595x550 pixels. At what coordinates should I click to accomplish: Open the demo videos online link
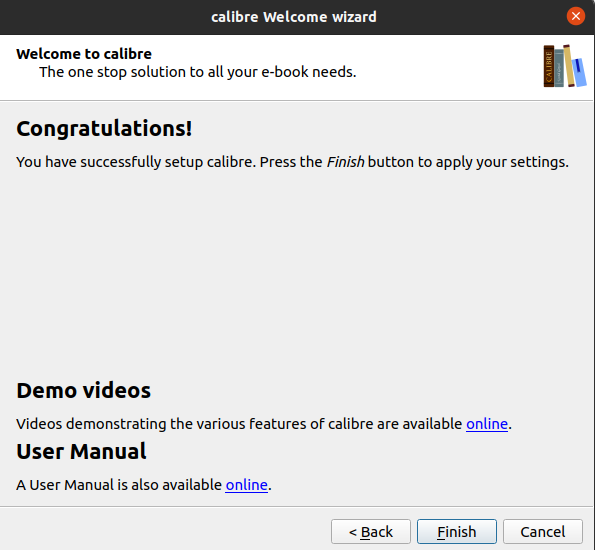click(x=487, y=424)
